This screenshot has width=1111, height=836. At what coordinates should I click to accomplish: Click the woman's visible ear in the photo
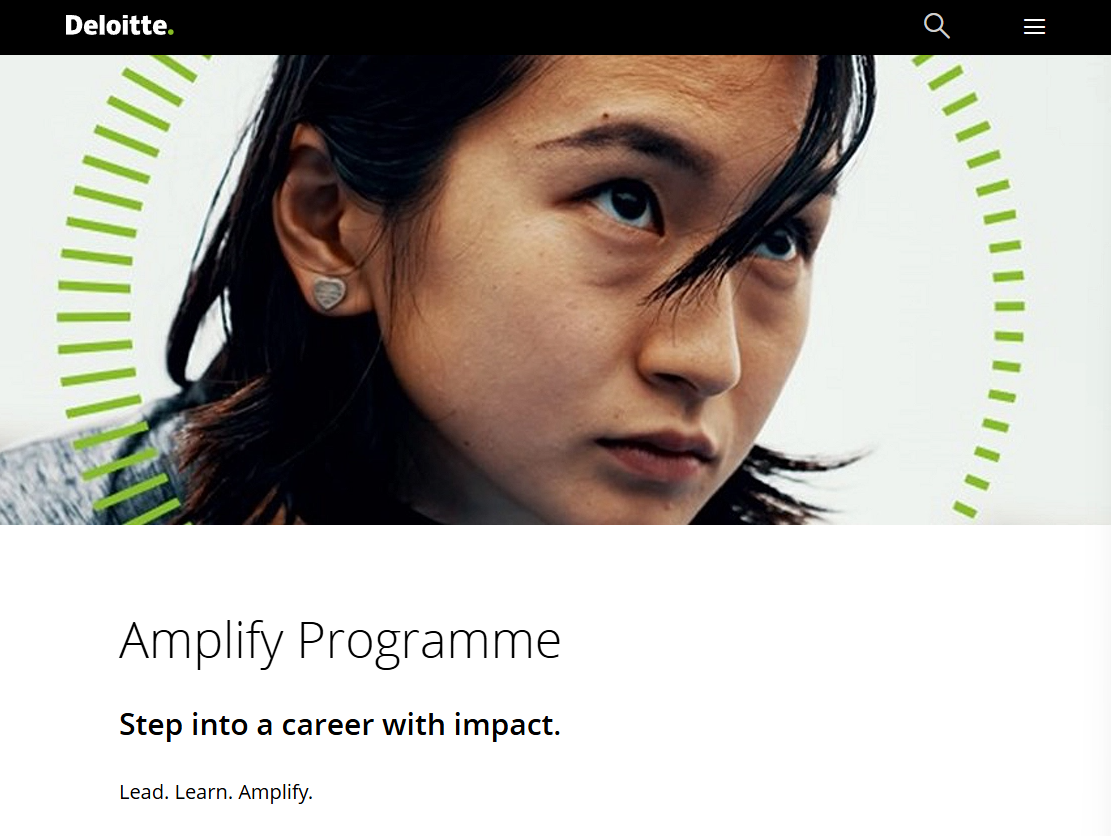tap(310, 230)
